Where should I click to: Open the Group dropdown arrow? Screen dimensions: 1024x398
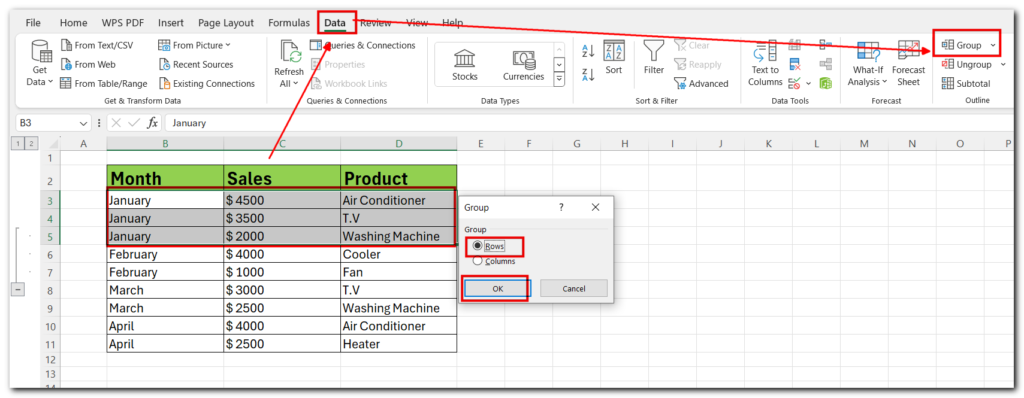click(993, 45)
